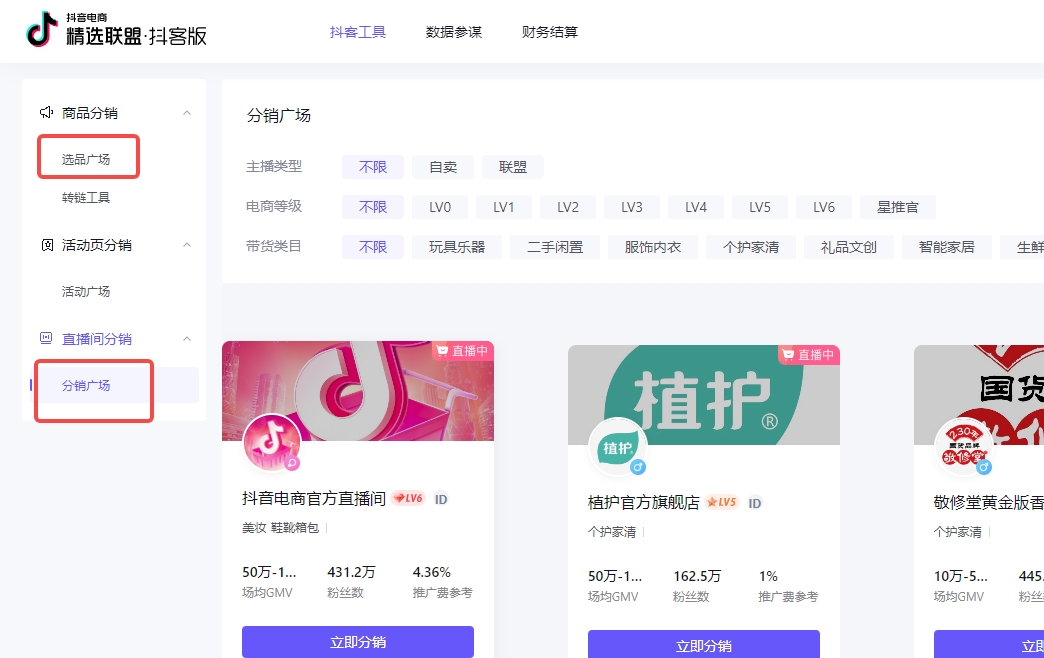Open the 抖音电商官方直播间 title link
The image size is (1044, 658).
[x=314, y=498]
